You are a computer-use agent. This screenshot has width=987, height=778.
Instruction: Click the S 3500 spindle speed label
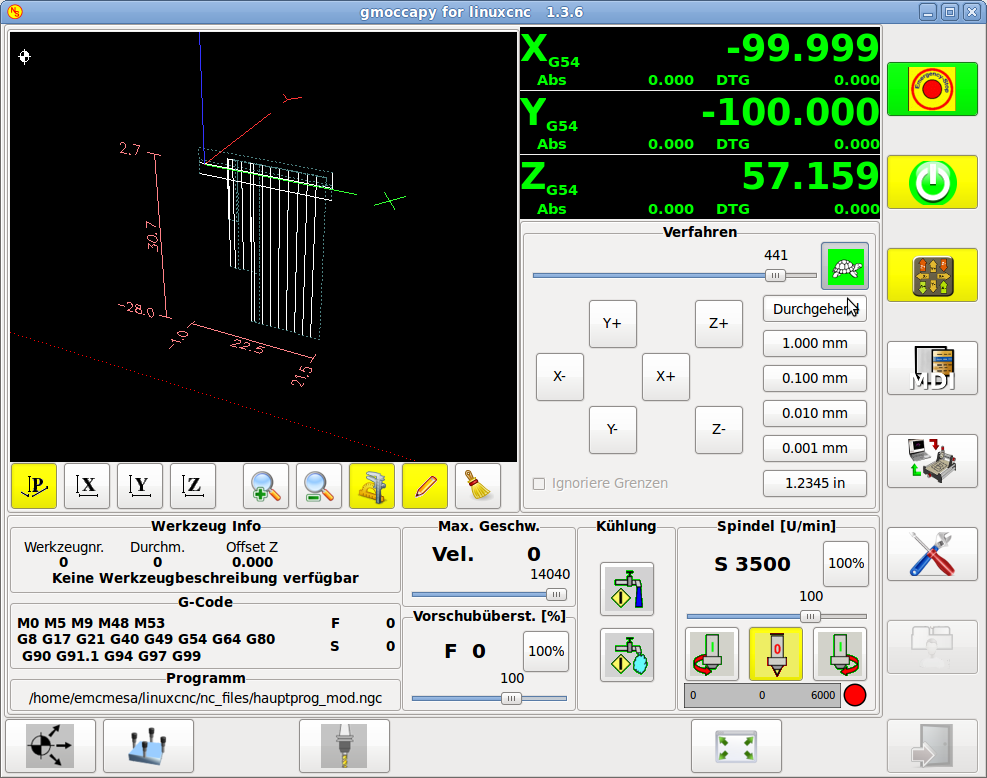pos(752,564)
